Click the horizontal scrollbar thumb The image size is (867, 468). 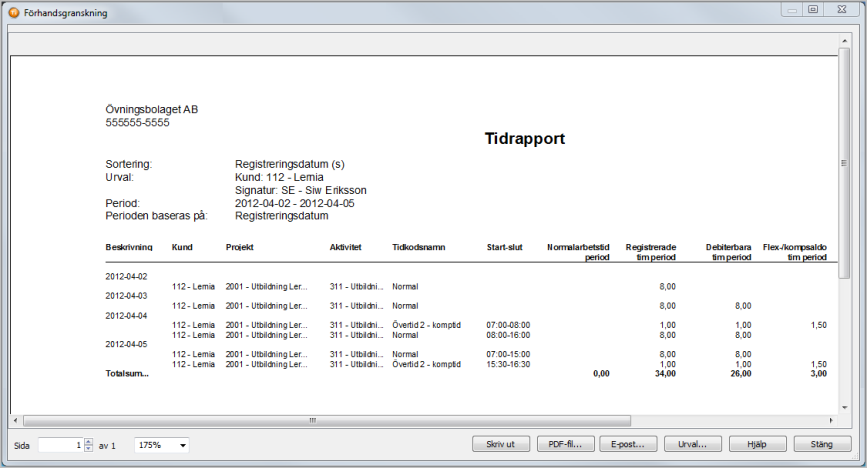coord(312,420)
